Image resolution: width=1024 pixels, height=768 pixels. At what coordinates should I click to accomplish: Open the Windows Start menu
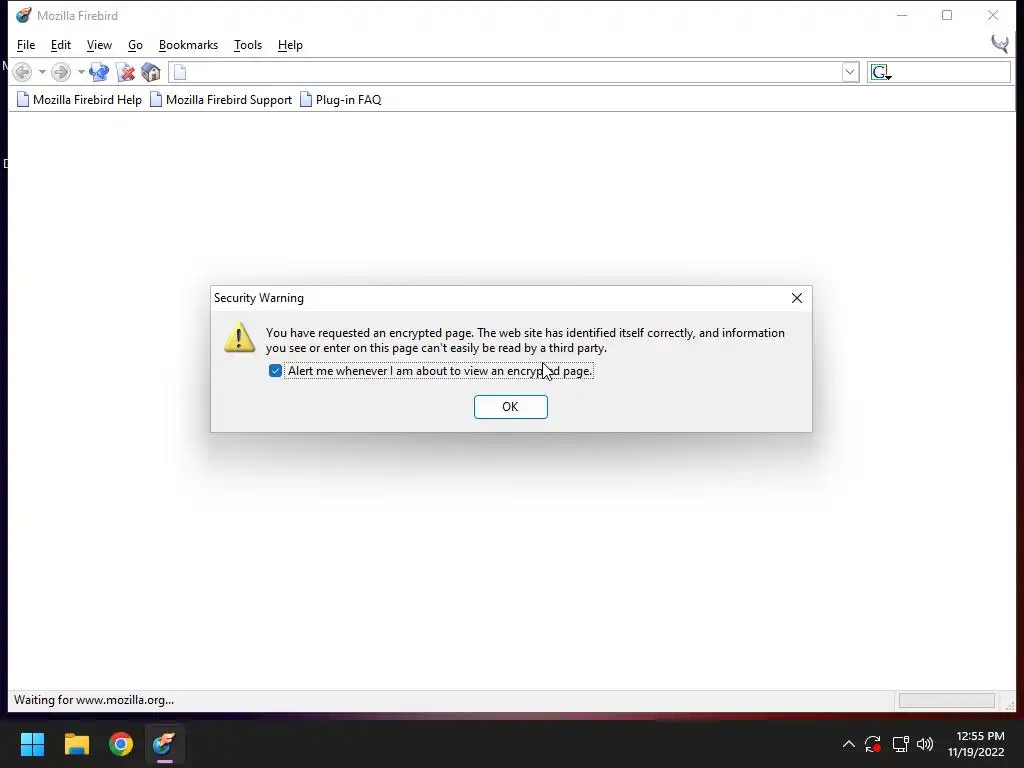tap(32, 744)
